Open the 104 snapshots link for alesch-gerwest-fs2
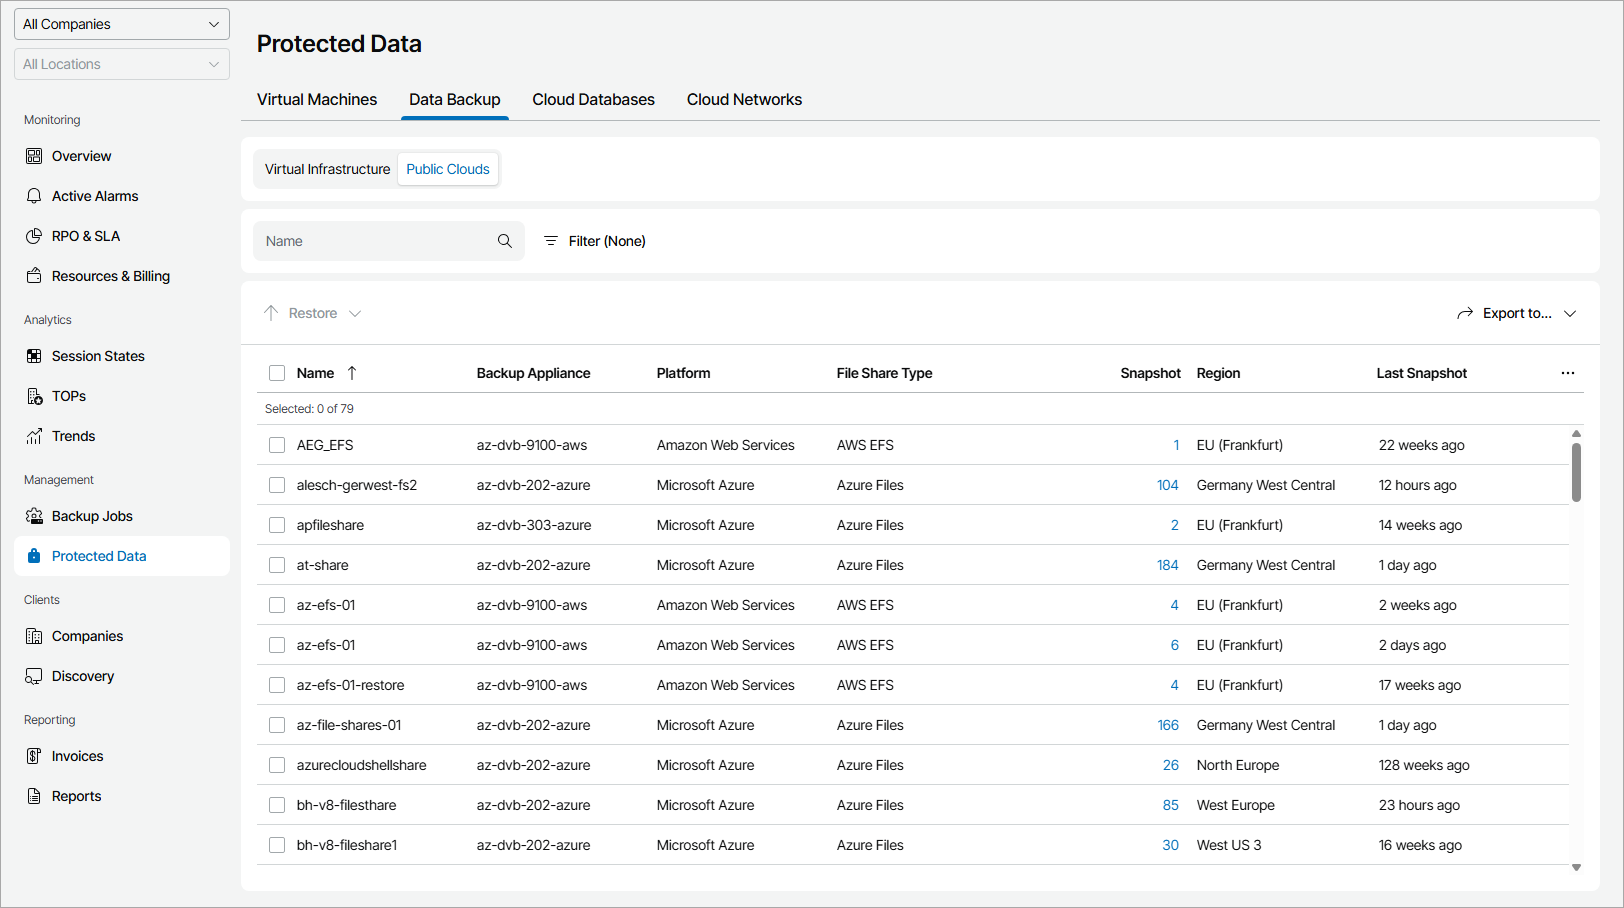 point(1167,484)
